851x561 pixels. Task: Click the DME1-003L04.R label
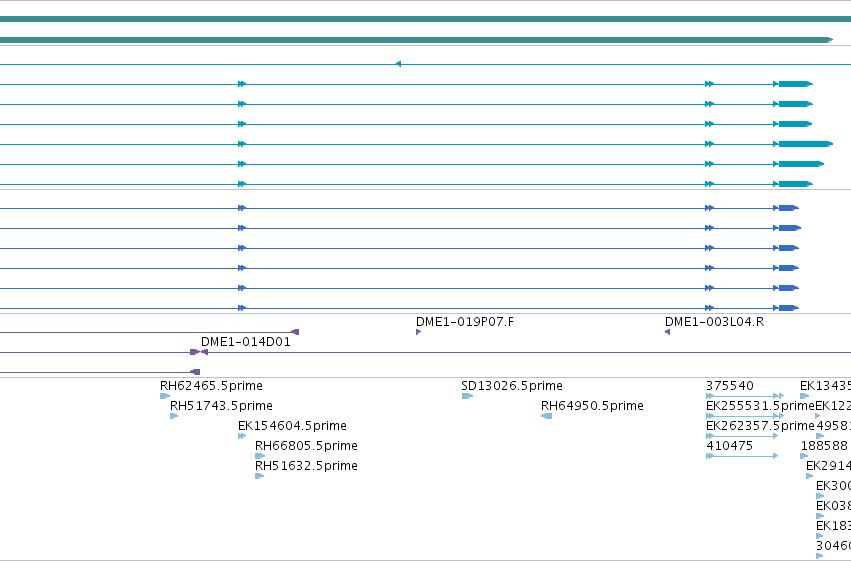tap(714, 322)
